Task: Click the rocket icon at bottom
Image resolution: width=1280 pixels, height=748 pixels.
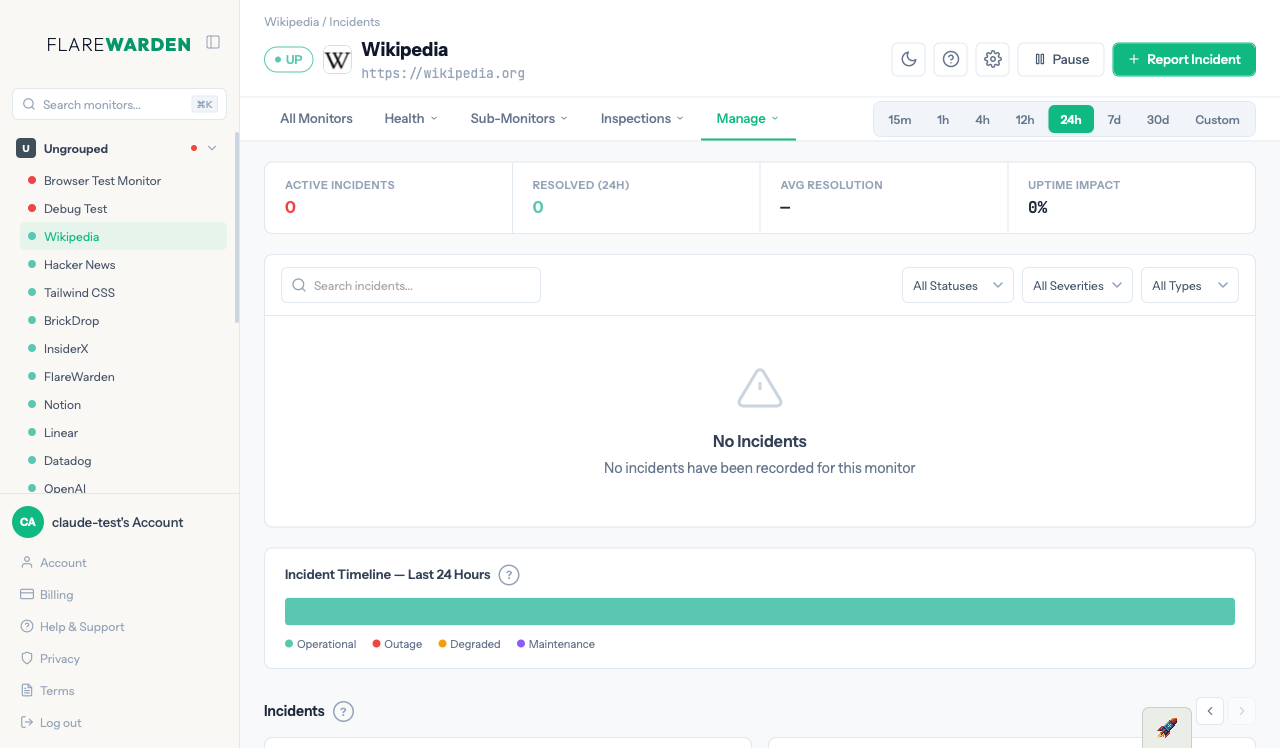Action: tap(1166, 727)
